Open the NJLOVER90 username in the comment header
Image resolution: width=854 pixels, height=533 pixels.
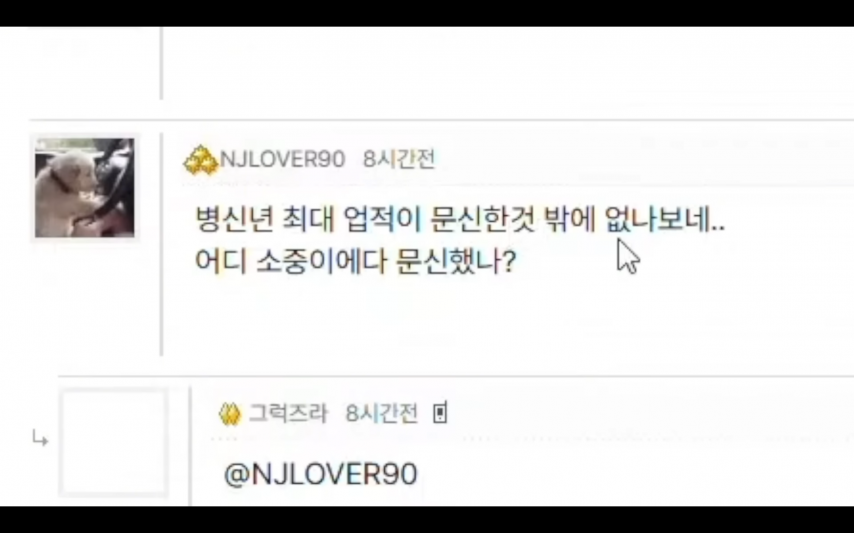pos(282,160)
